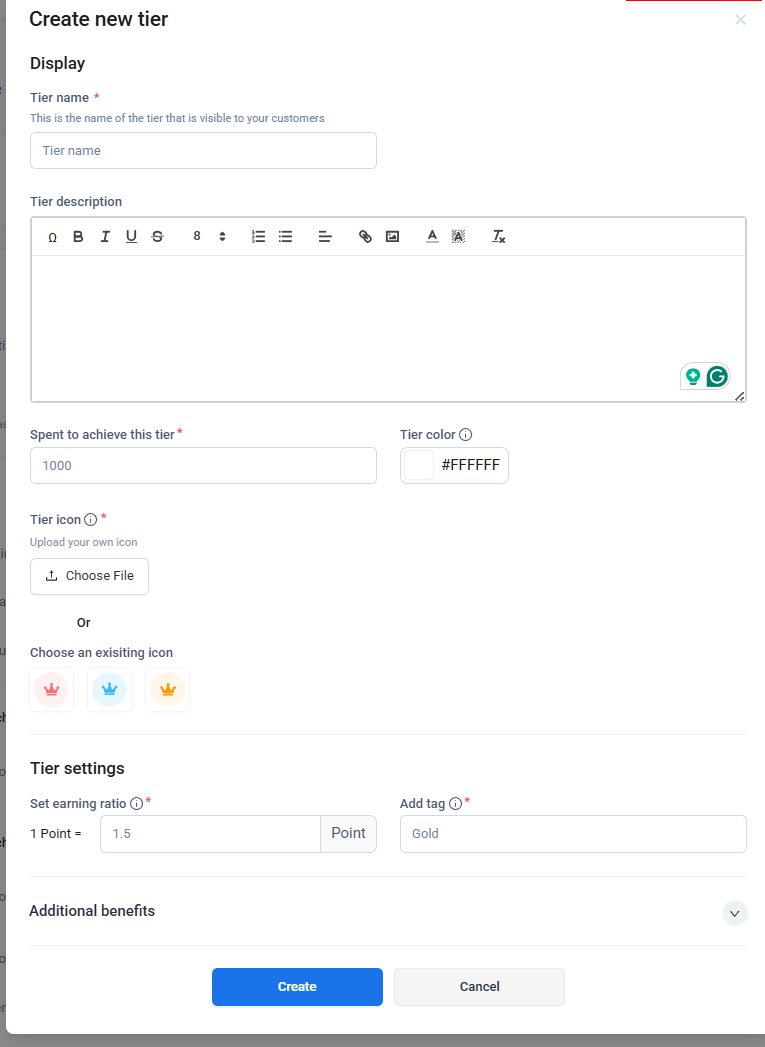Insert a link in tier description

click(365, 237)
